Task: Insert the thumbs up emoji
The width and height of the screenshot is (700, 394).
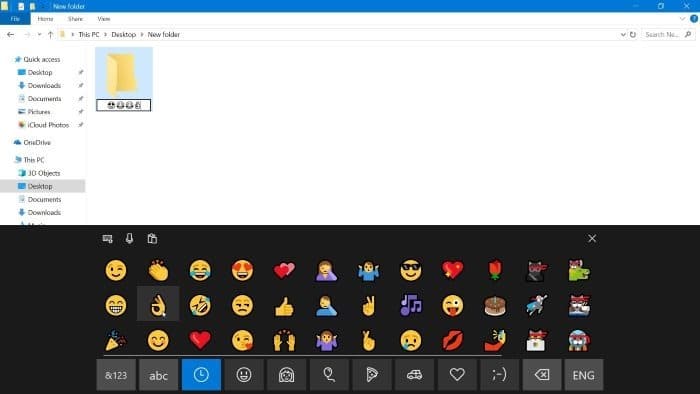Action: pyautogui.click(x=284, y=306)
